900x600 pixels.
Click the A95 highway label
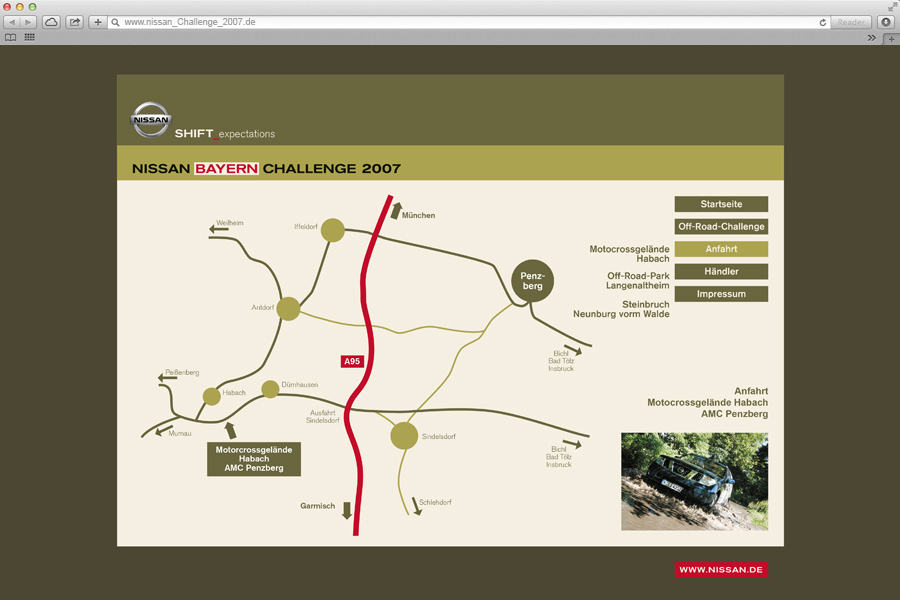tap(352, 361)
